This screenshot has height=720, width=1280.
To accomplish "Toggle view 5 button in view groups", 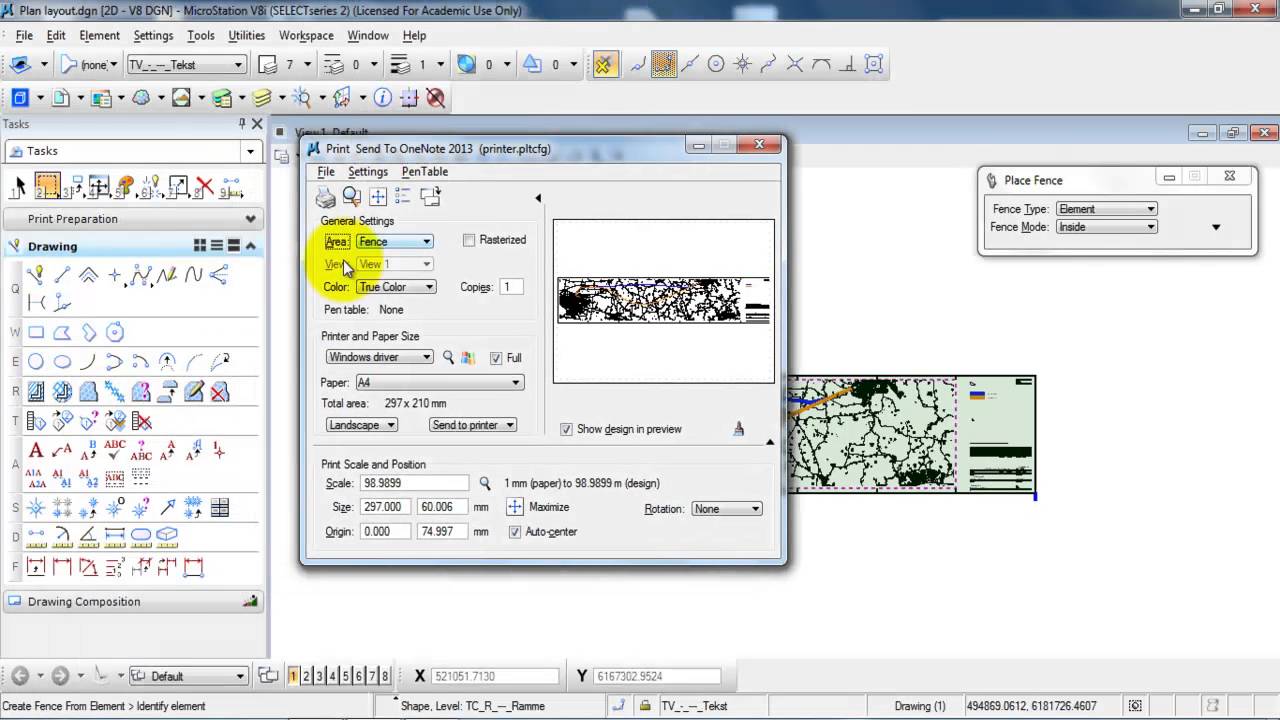I will [x=346, y=676].
